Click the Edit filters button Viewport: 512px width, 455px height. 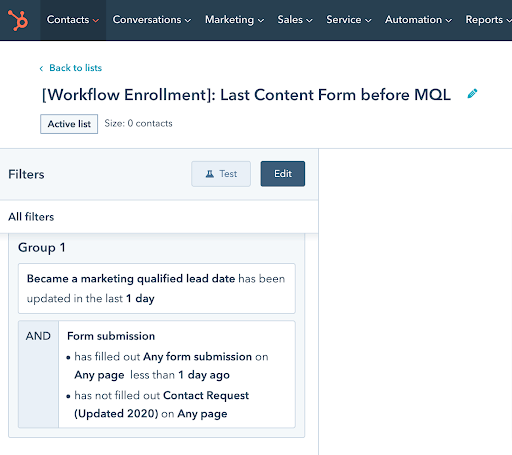pos(283,174)
